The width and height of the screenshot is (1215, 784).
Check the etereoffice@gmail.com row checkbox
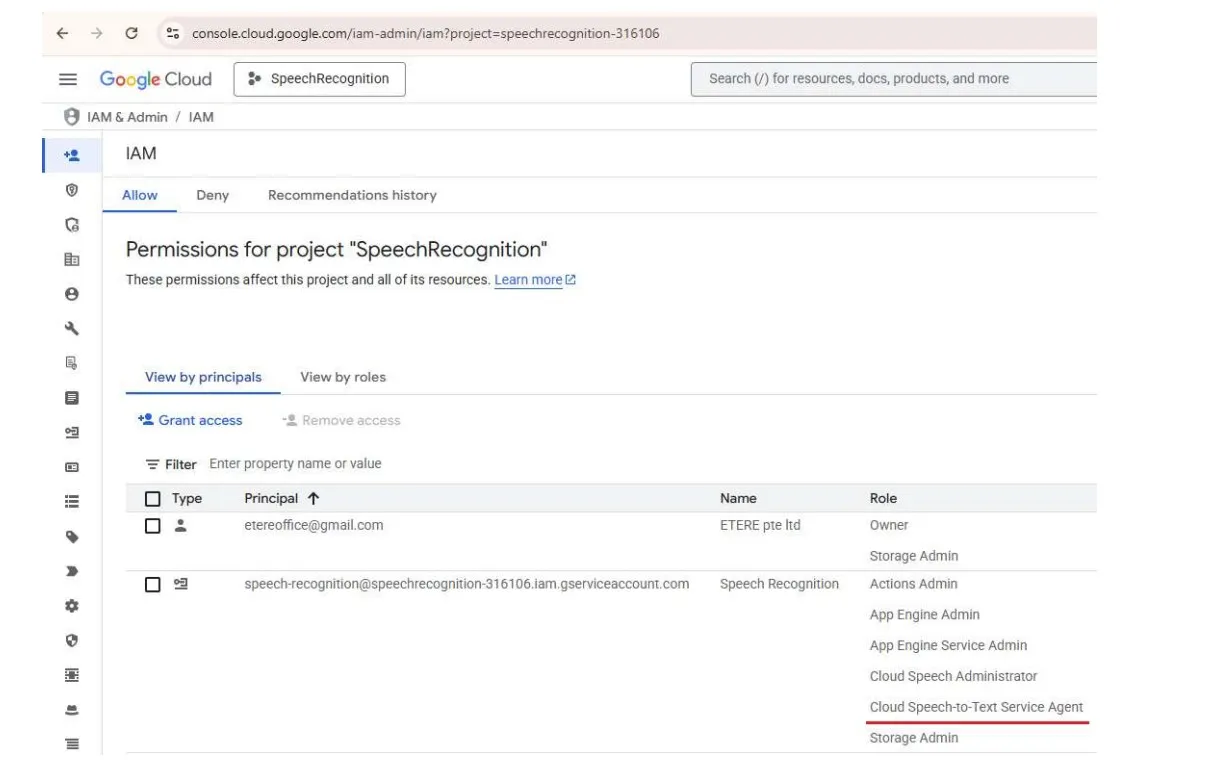[x=153, y=526]
